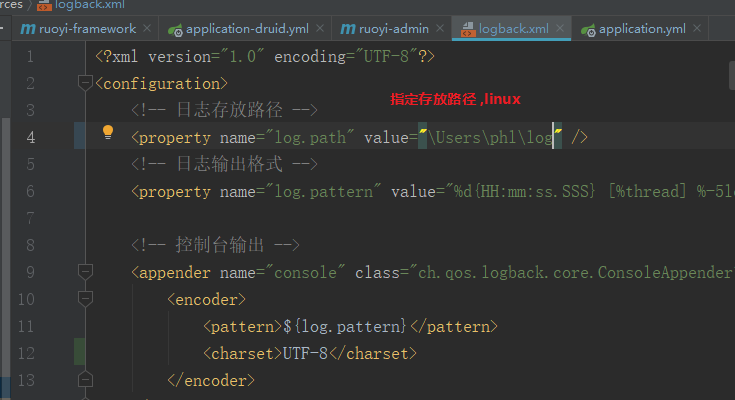Click the 日志存放路径 comment
The width and height of the screenshot is (735, 400).
pos(224,110)
